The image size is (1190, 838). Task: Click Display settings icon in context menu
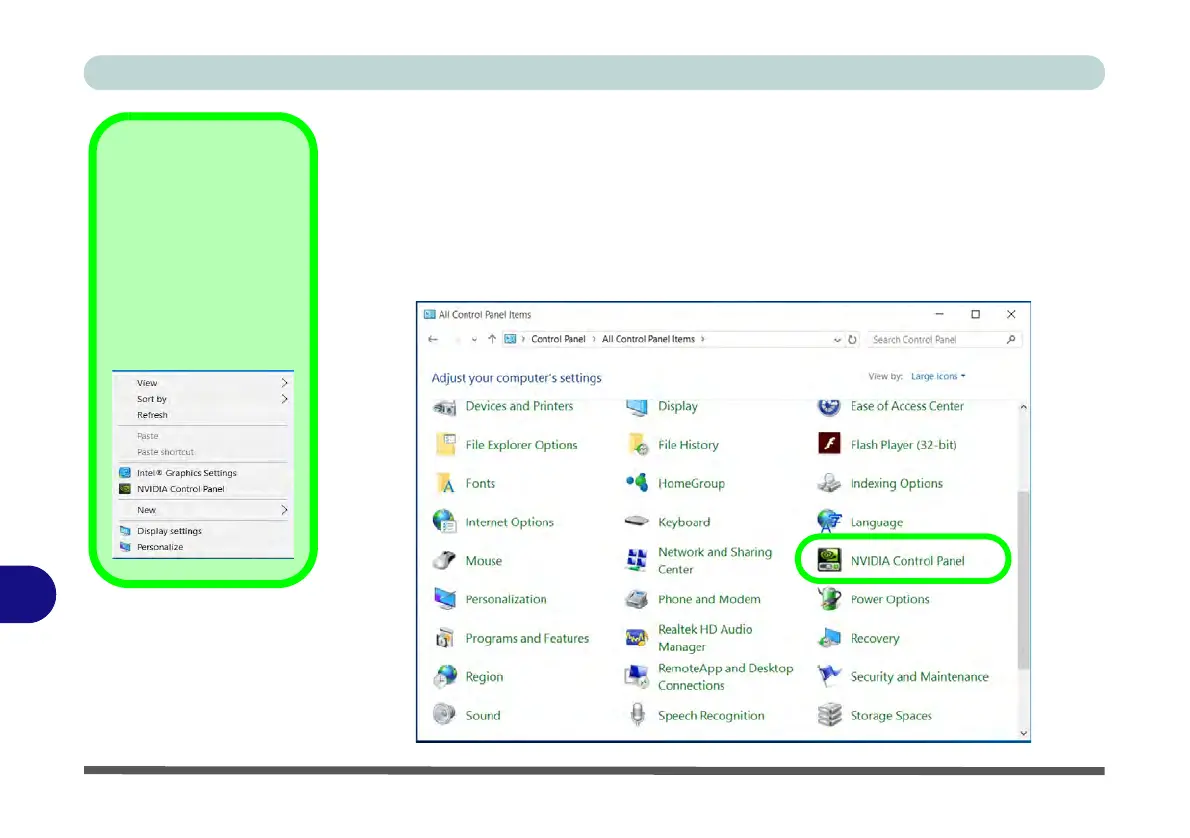coord(125,531)
